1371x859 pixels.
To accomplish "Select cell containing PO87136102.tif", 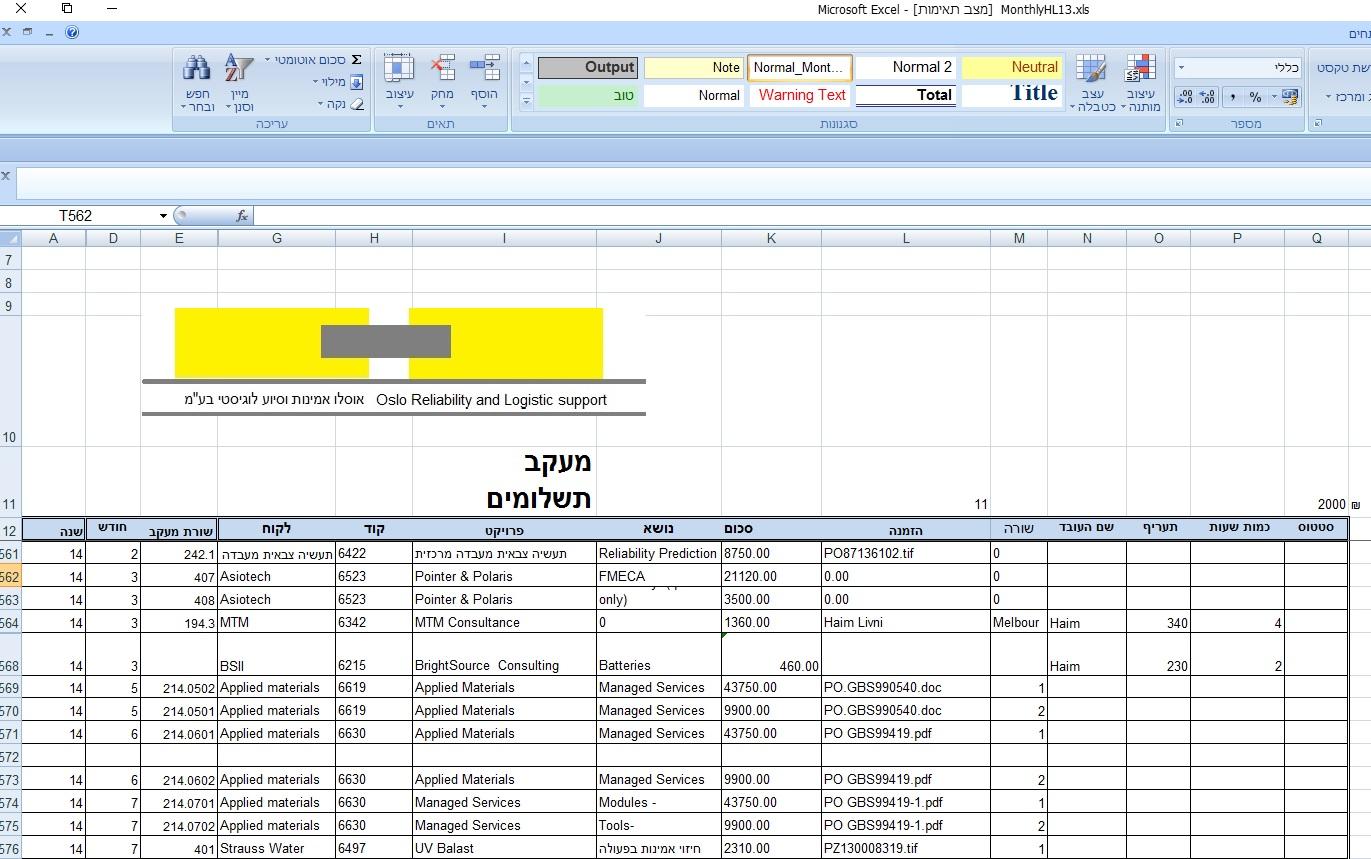I will pyautogui.click(x=906, y=553).
